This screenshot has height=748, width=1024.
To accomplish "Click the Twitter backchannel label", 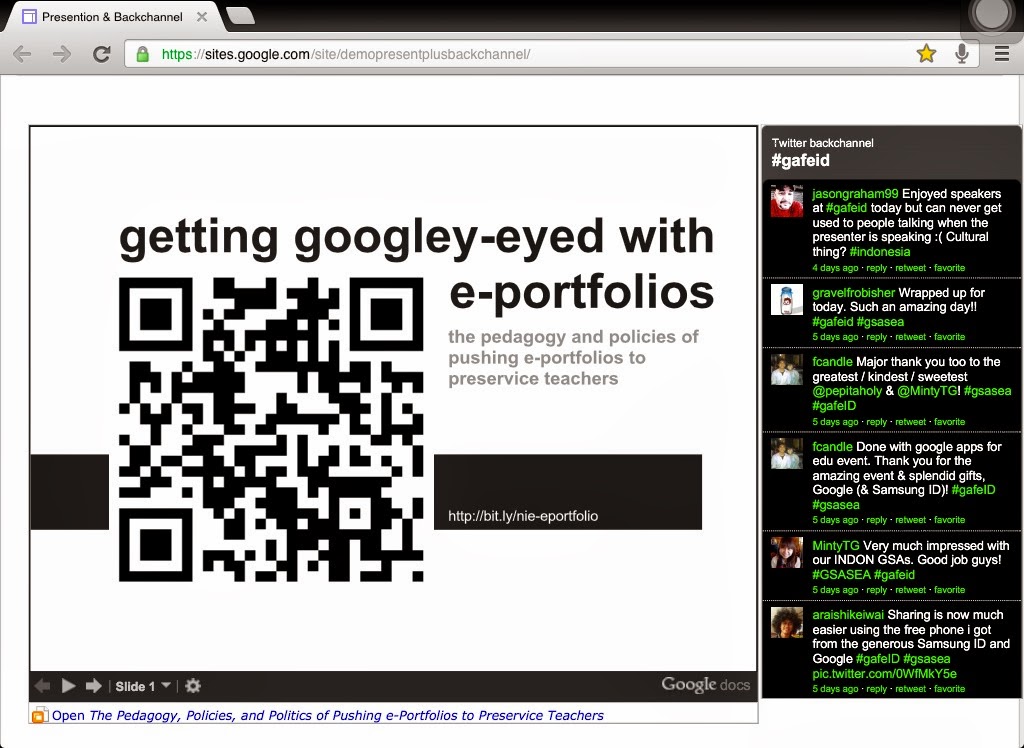I will [822, 143].
